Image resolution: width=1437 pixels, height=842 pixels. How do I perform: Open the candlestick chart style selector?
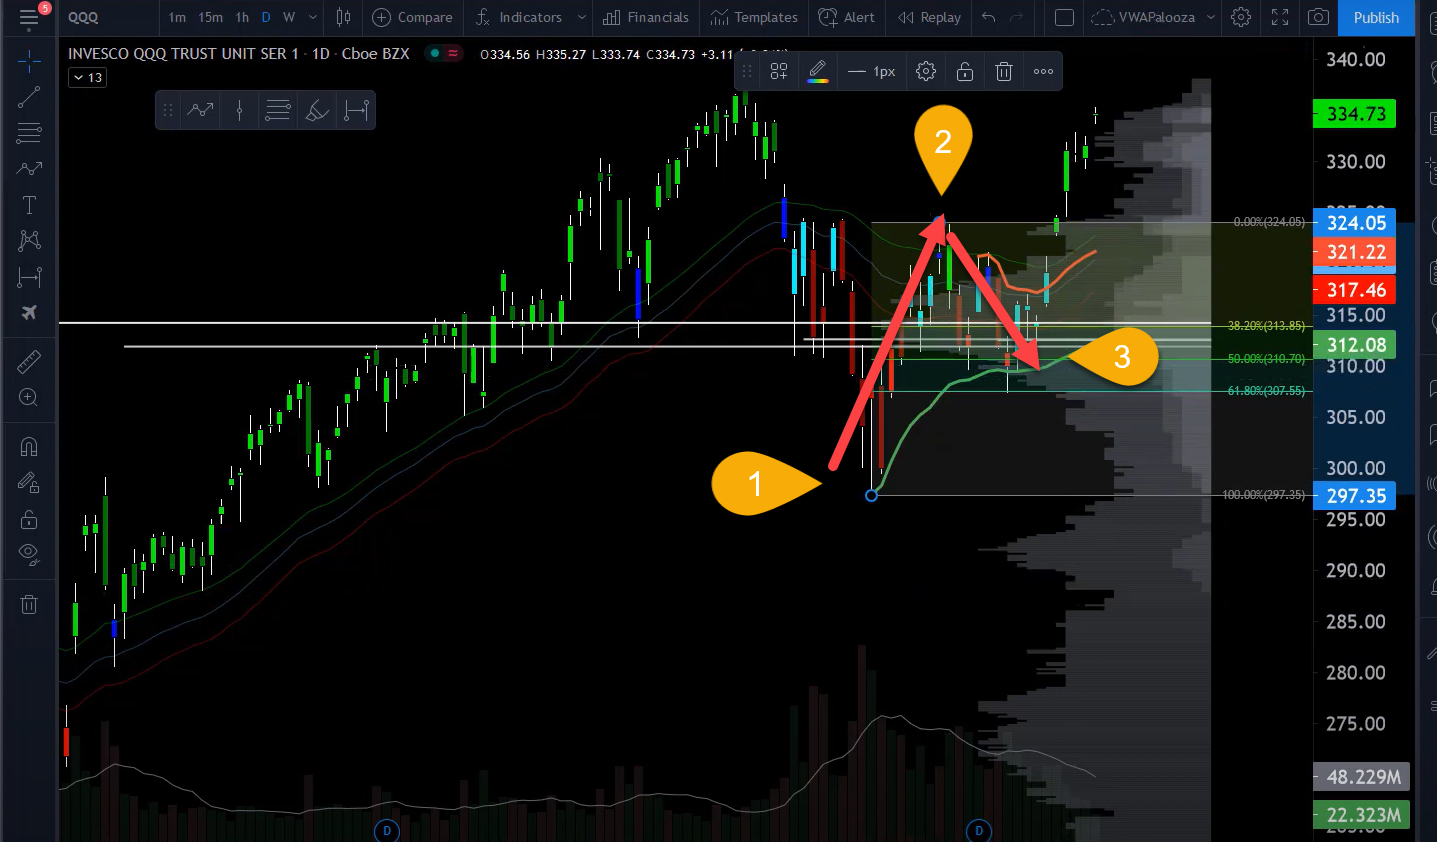(343, 17)
